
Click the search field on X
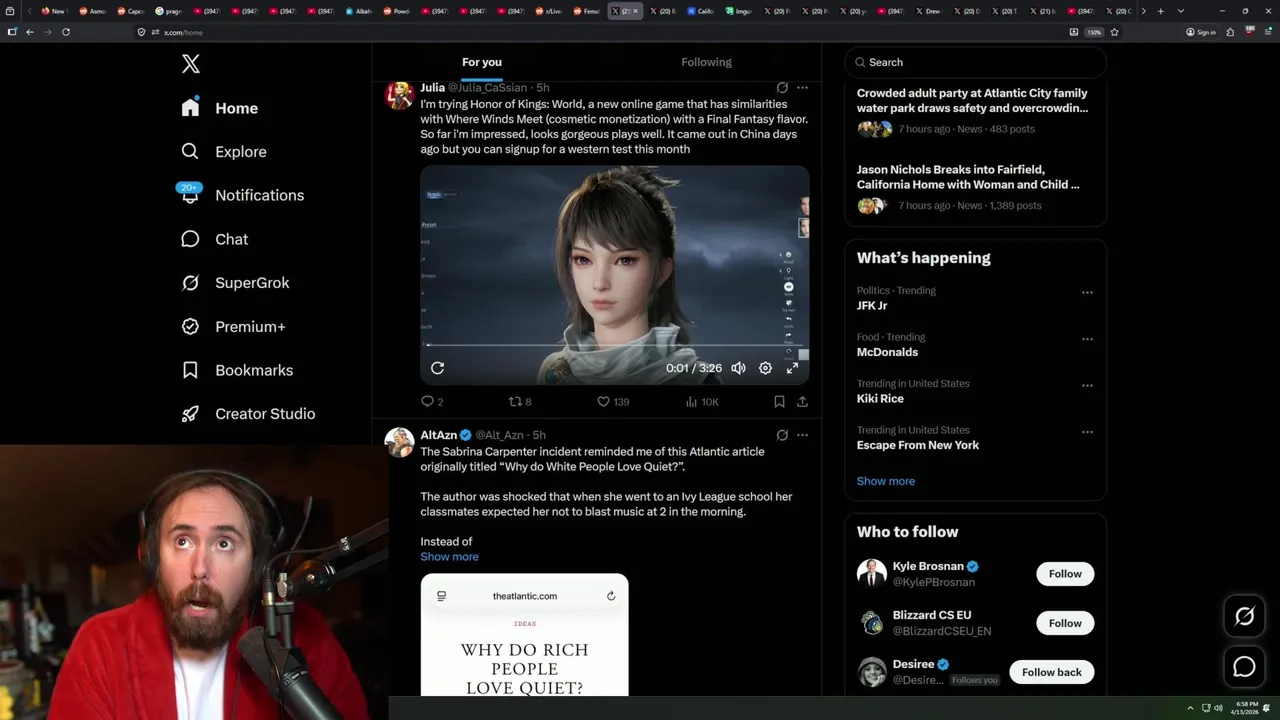975,62
